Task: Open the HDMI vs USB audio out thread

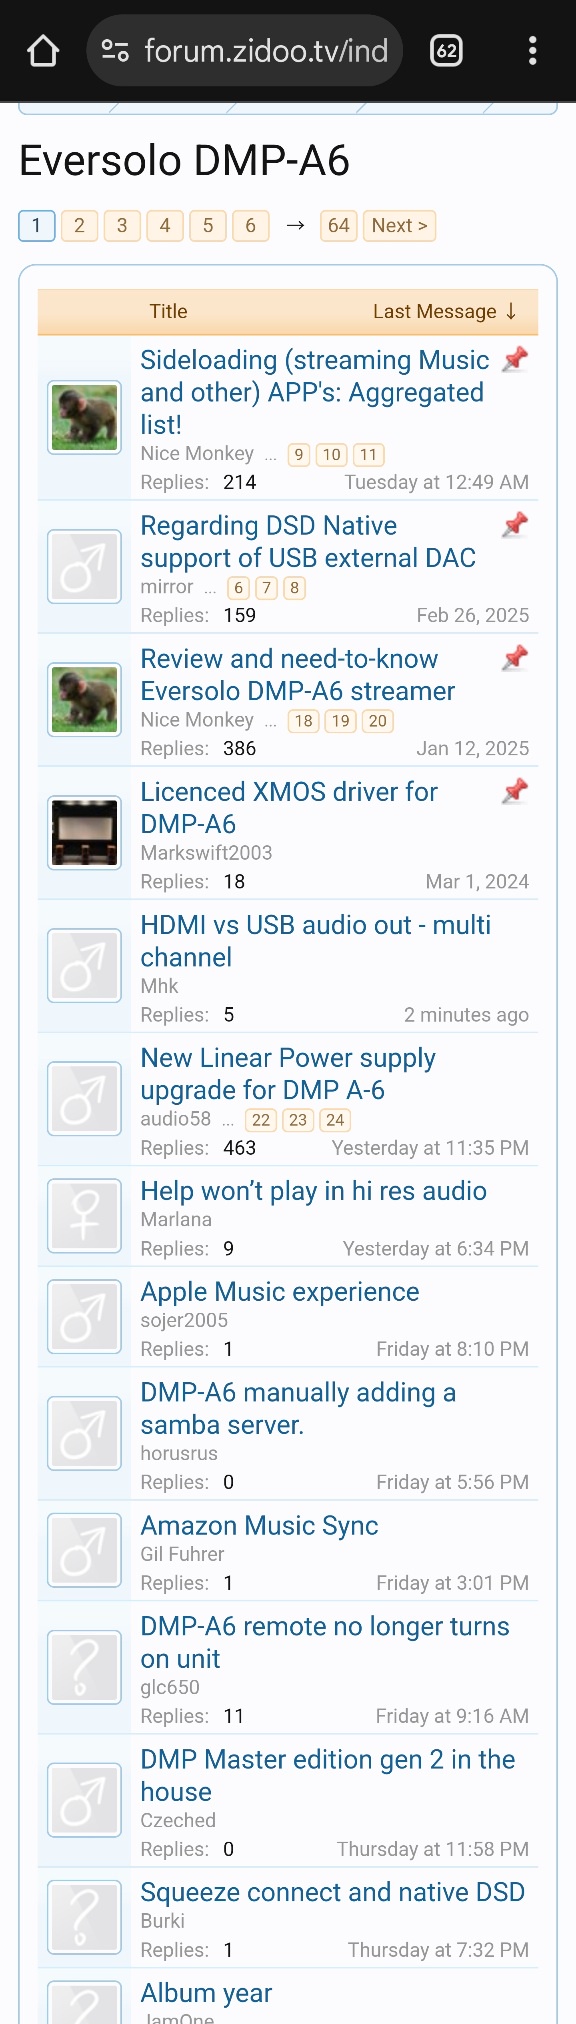Action: click(x=315, y=941)
